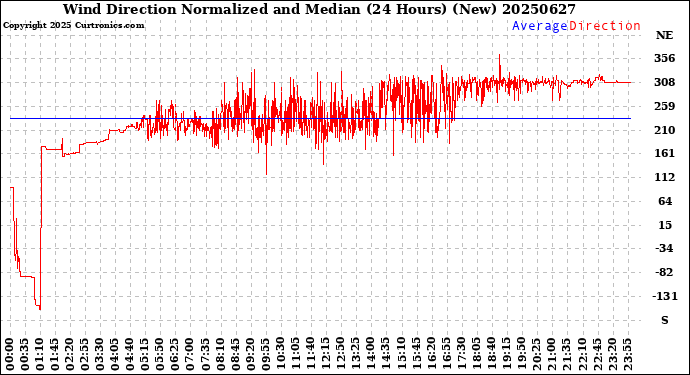Image resolution: width=690 pixels, height=375 pixels.
Task: Click the 09:20 time label
Action: tap(250, 355)
